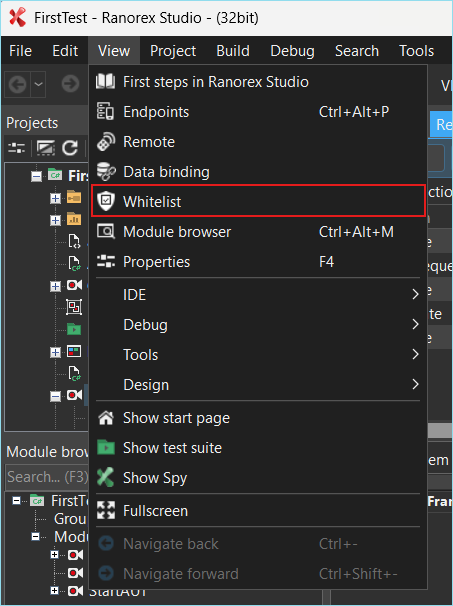
Task: Expand the Design submenu
Action: tap(258, 385)
